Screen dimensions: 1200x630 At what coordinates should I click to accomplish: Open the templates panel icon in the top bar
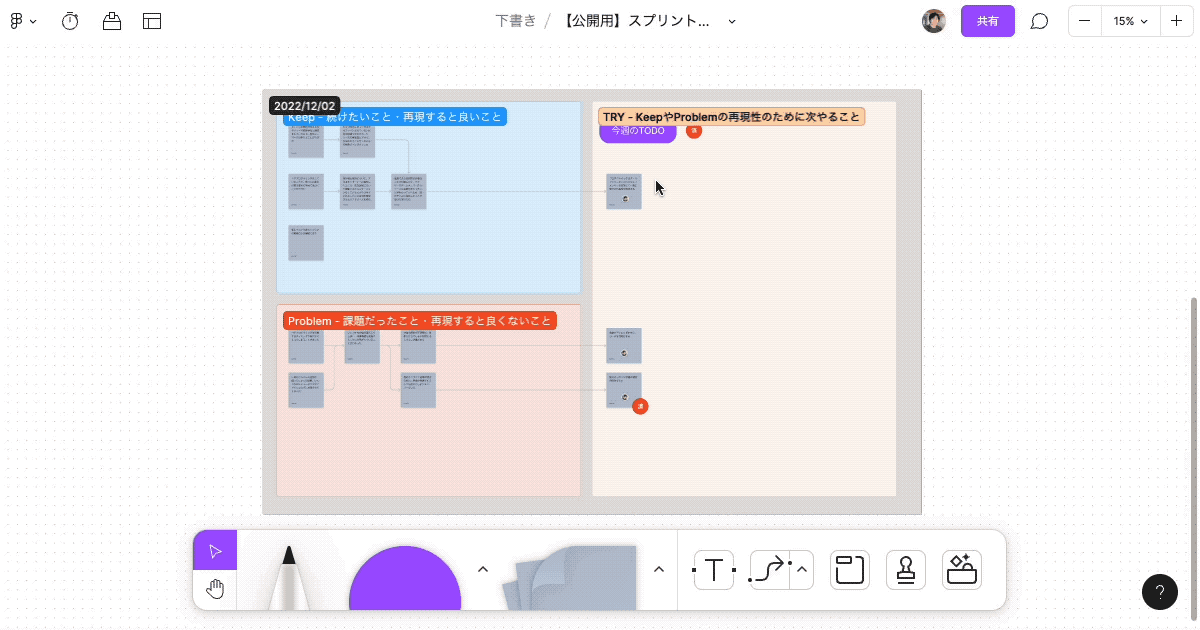(152, 21)
